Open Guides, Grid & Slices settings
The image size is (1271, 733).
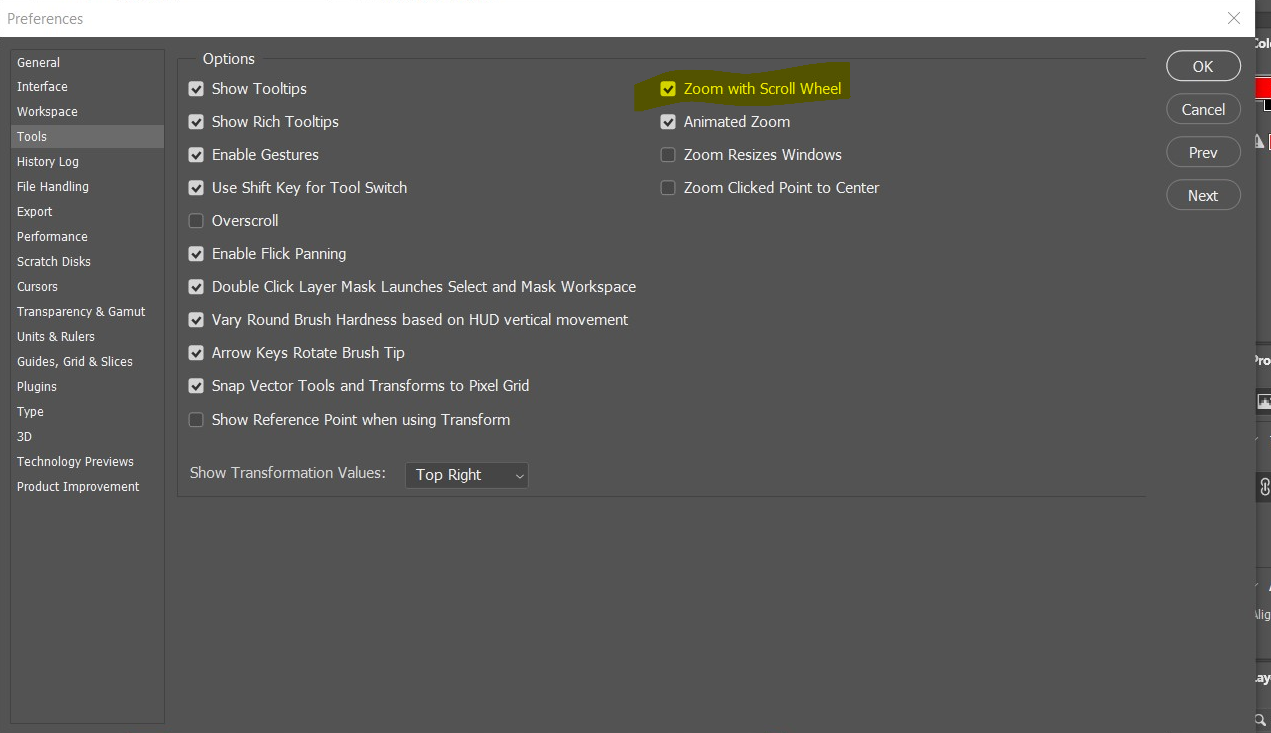73,361
